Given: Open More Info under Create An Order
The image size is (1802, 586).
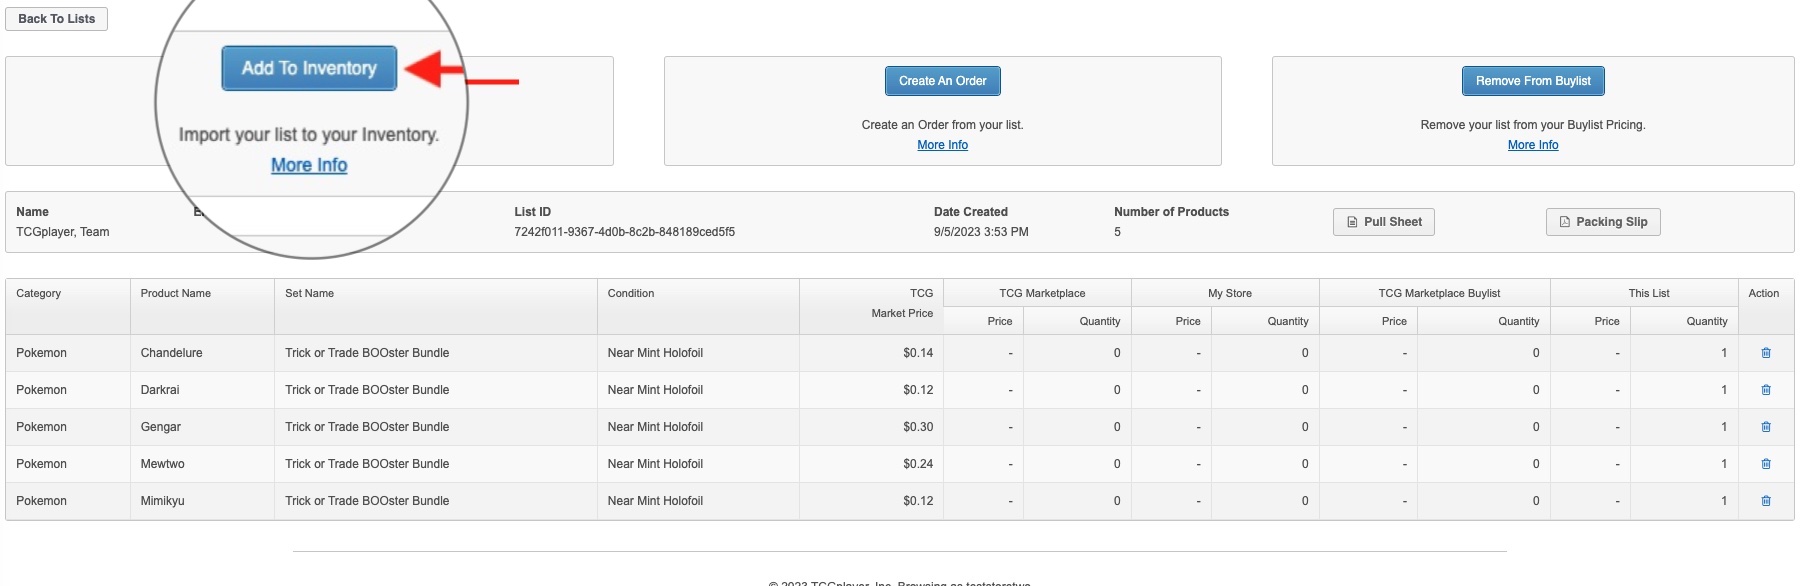Looking at the screenshot, I should [943, 145].
